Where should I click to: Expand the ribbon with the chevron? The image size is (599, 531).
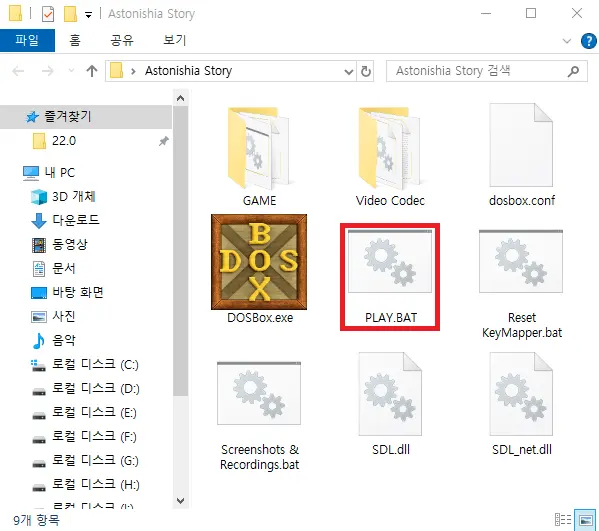click(567, 41)
